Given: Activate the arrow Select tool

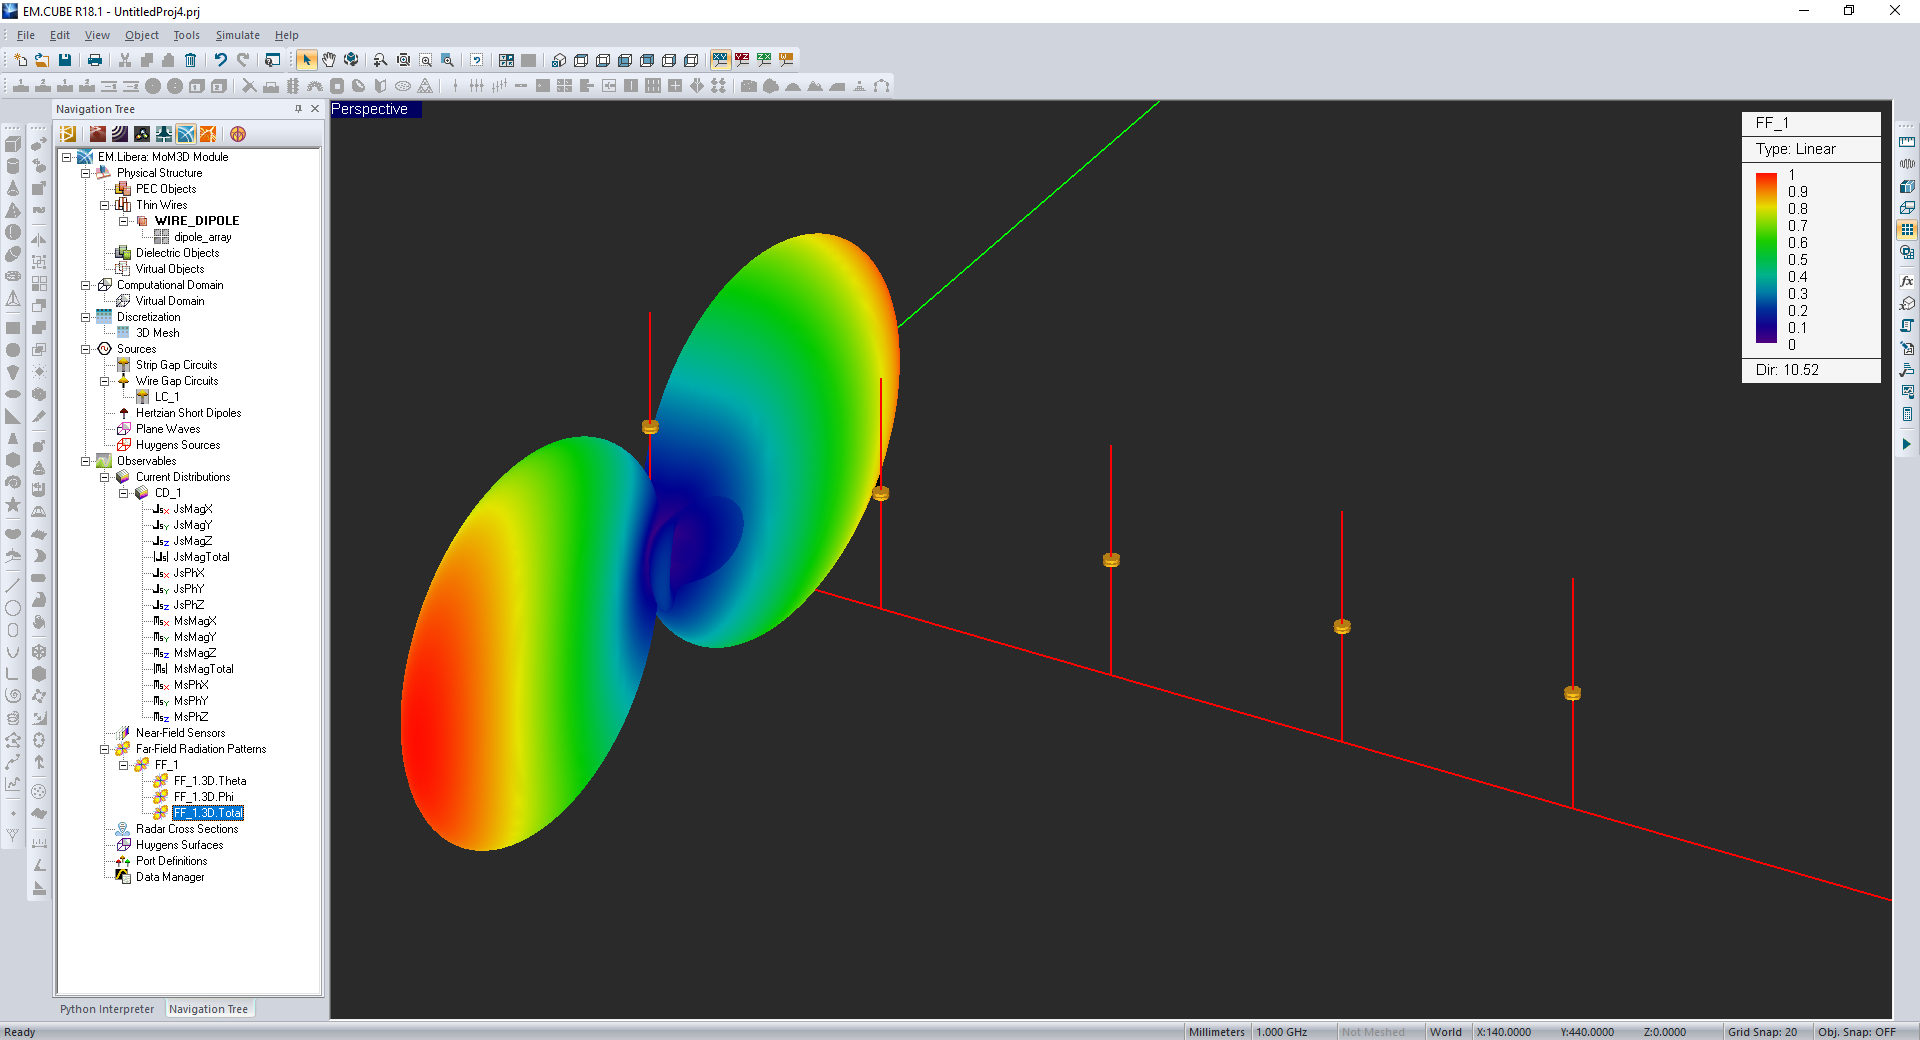Looking at the screenshot, I should [x=307, y=60].
